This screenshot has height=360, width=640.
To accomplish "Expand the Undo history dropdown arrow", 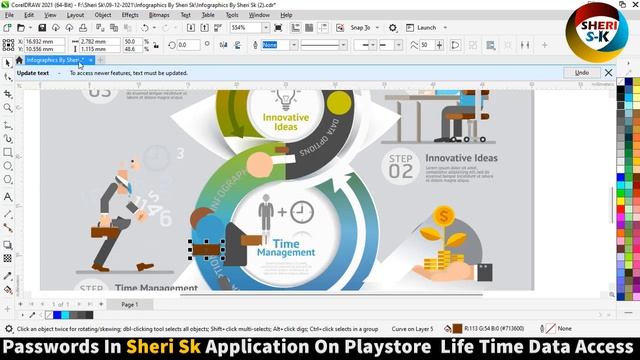I will pyautogui.click(x=154, y=28).
